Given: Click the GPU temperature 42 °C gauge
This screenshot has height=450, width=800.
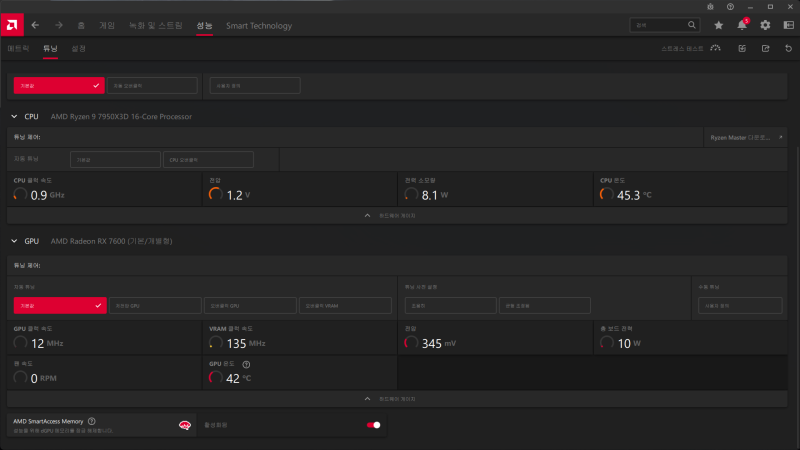Looking at the screenshot, I should pyautogui.click(x=216, y=378).
